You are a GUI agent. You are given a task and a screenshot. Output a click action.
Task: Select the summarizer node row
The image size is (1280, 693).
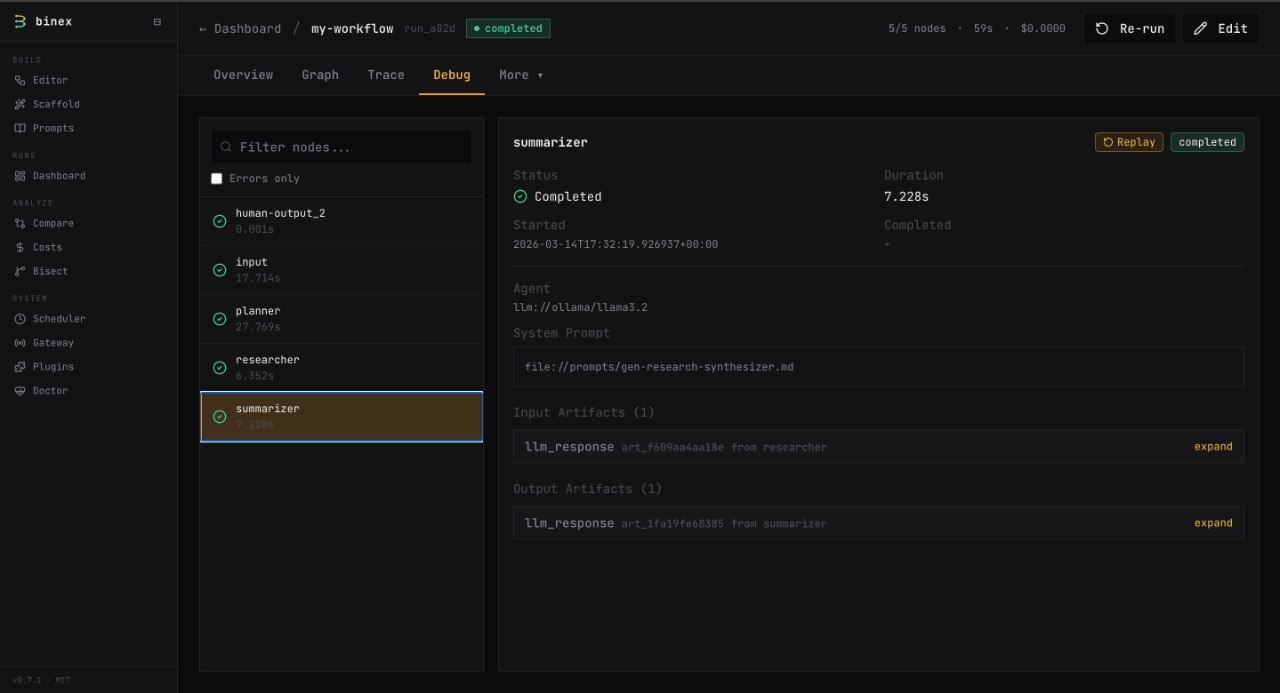pos(341,417)
